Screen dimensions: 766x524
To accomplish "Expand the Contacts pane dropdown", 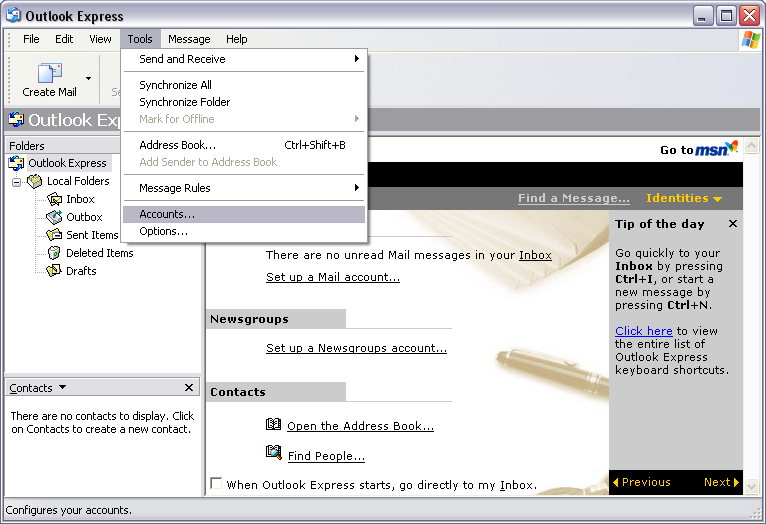I will (63, 387).
